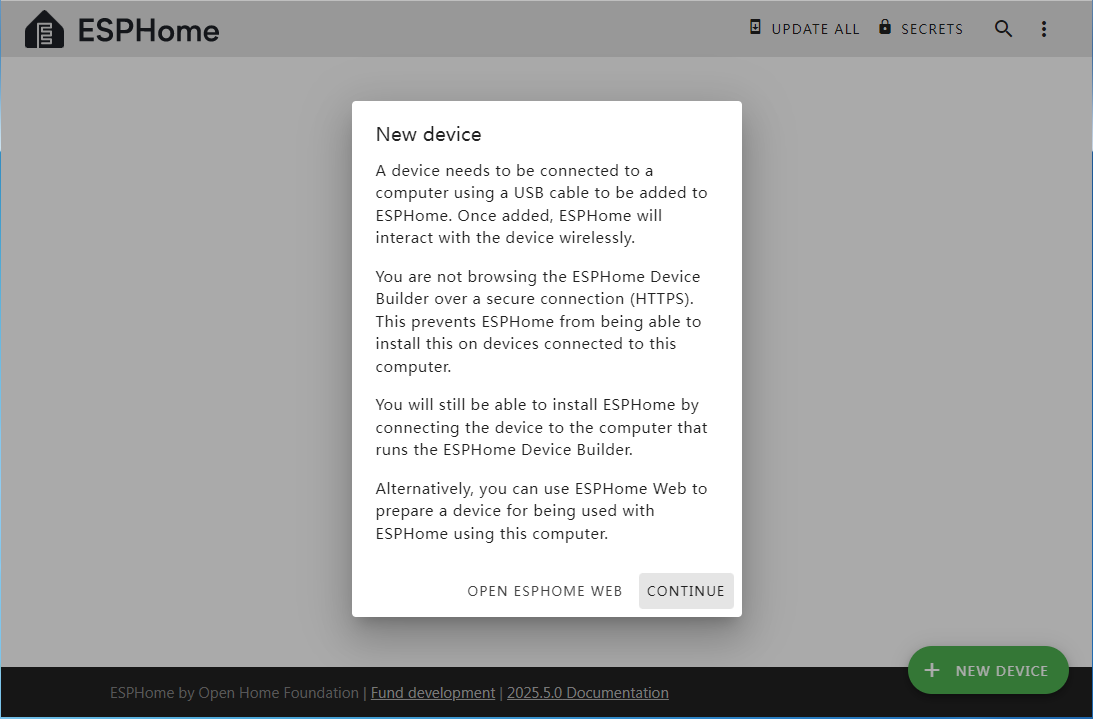Open search with the magnifier icon
The image size is (1094, 719).
coord(1003,29)
